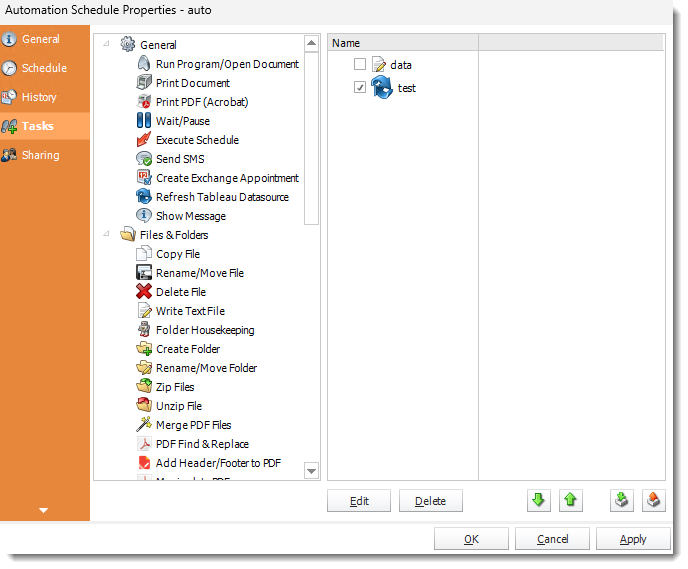Click the green down arrow move button

point(539,500)
